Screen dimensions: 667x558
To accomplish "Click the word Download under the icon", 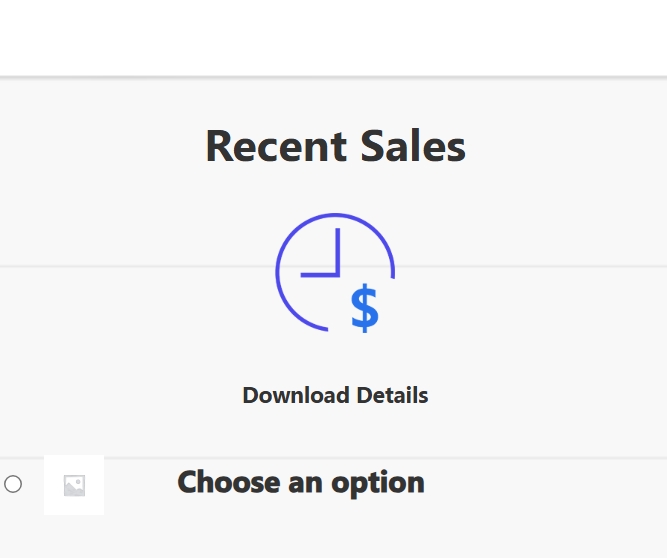I will [296, 396].
